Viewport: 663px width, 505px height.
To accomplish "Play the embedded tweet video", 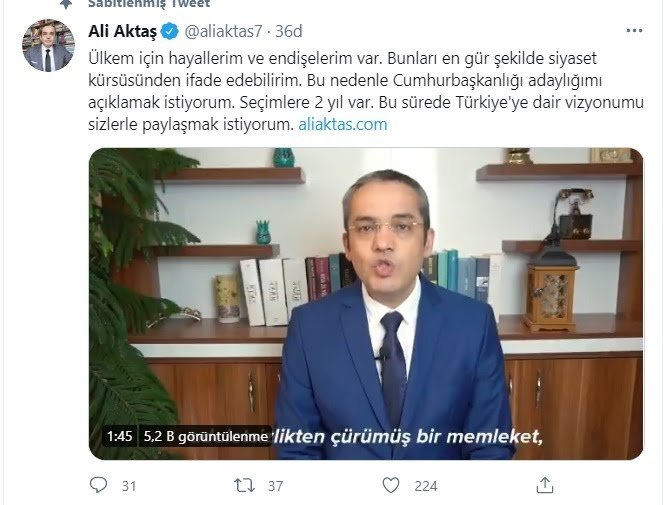I will pyautogui.click(x=366, y=303).
